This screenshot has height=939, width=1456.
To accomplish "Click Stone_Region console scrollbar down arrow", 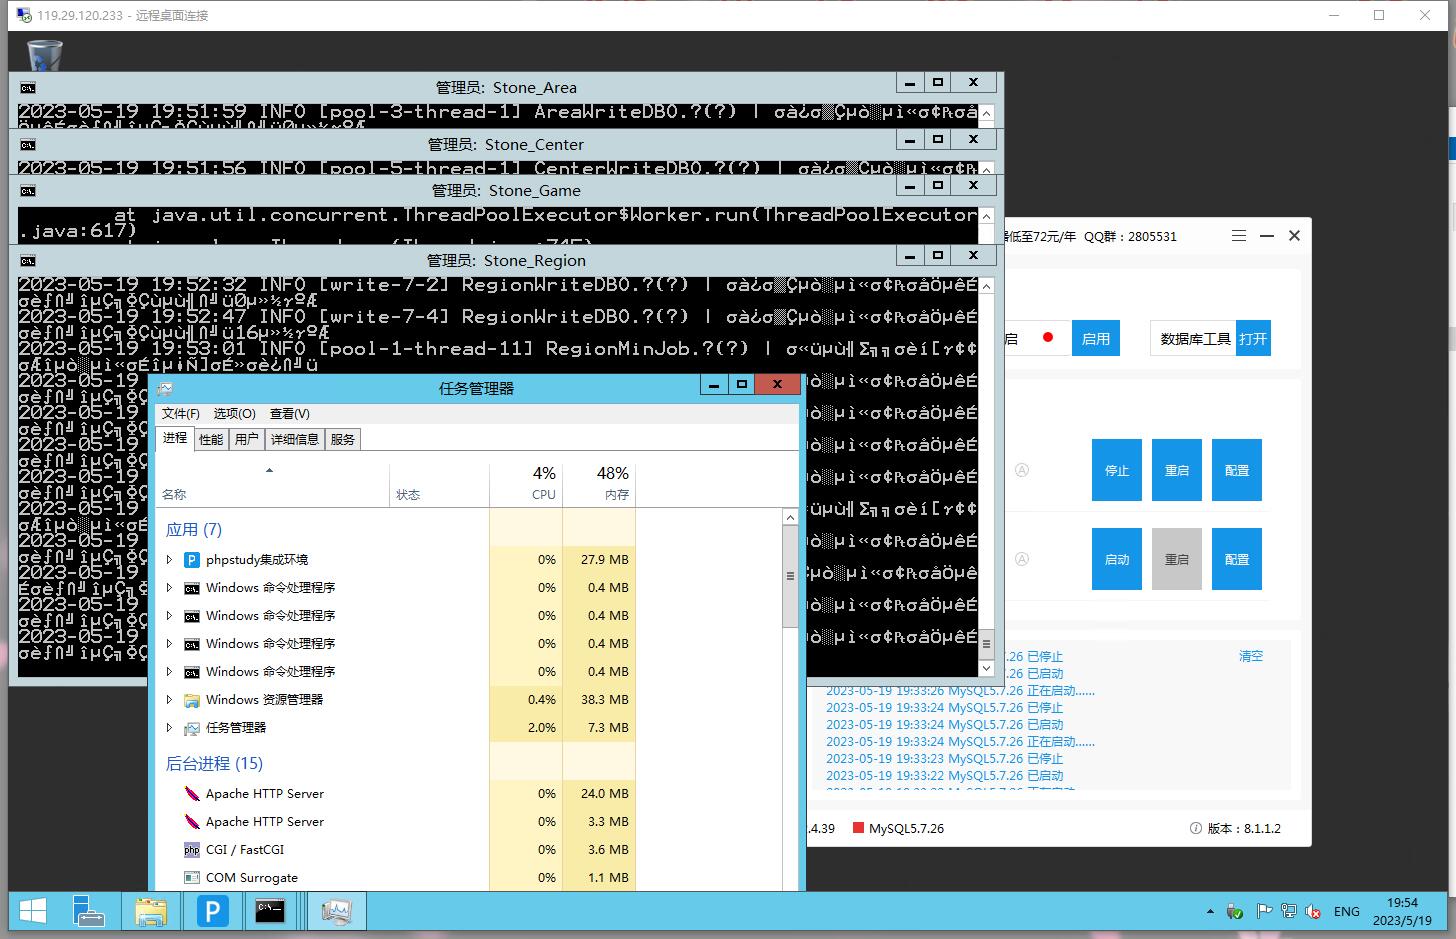I will pos(986,668).
